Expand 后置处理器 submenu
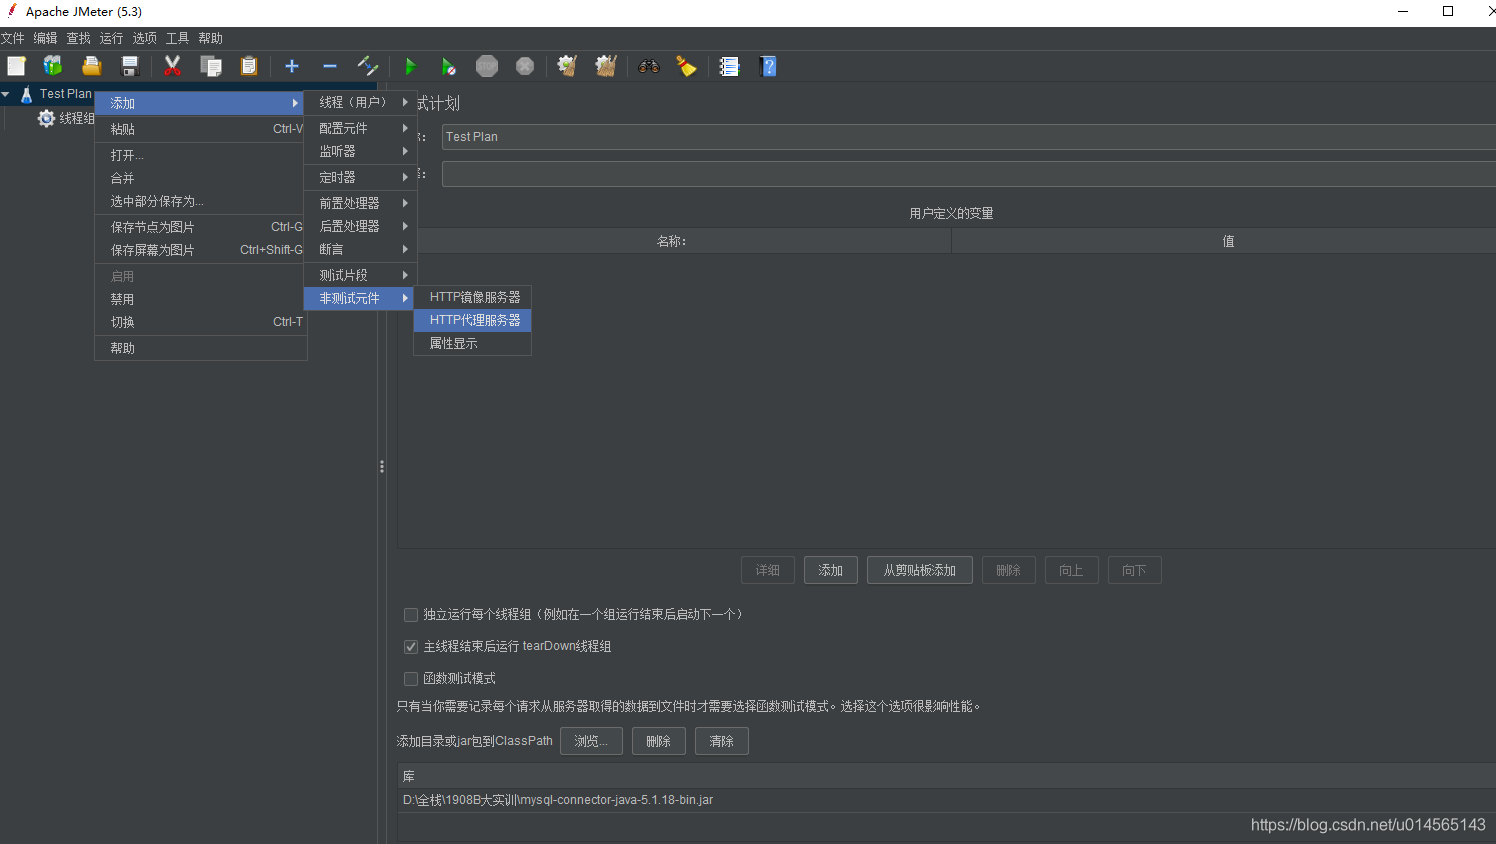This screenshot has height=844, width=1496. (360, 226)
